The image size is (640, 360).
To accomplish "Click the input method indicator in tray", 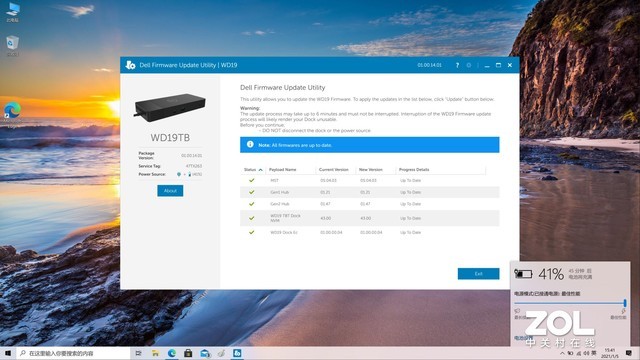I will point(594,353).
